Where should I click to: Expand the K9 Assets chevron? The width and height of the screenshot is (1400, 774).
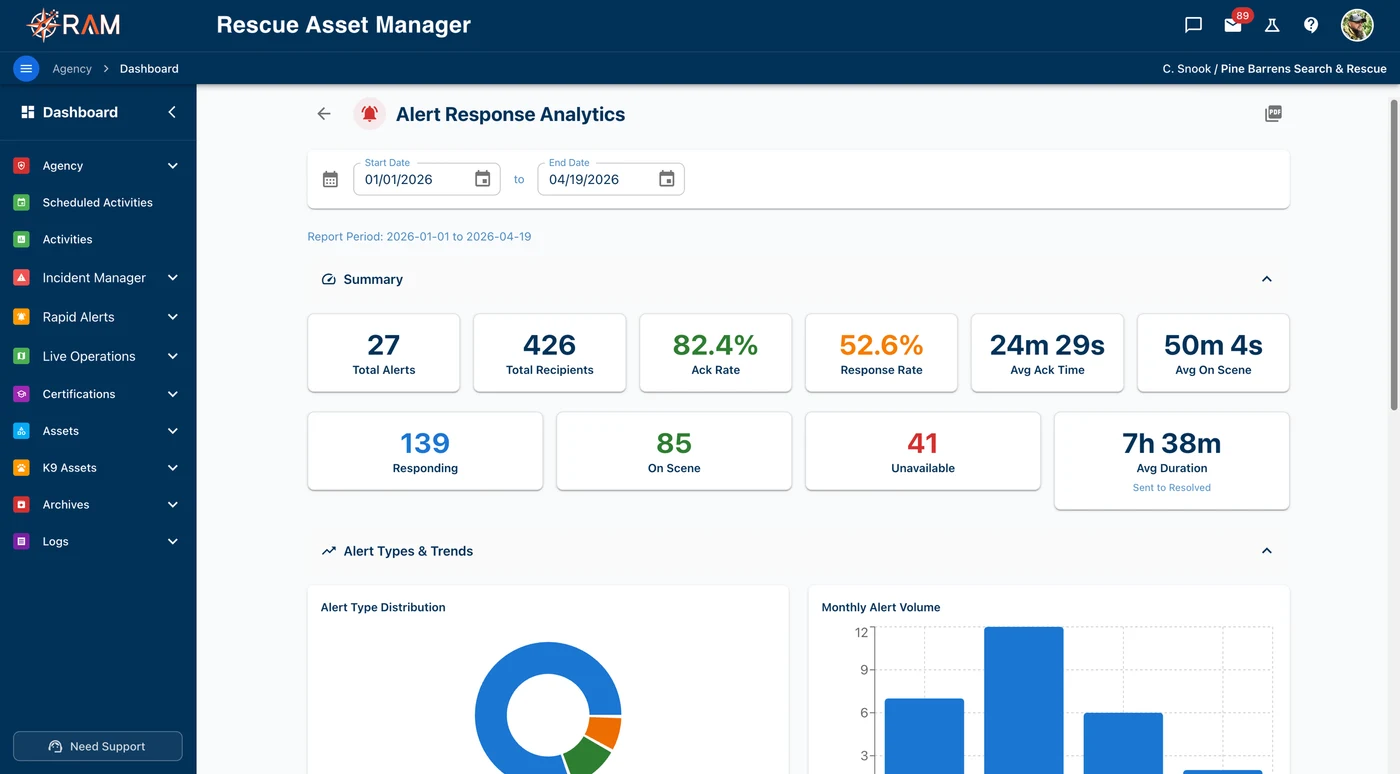click(x=172, y=468)
